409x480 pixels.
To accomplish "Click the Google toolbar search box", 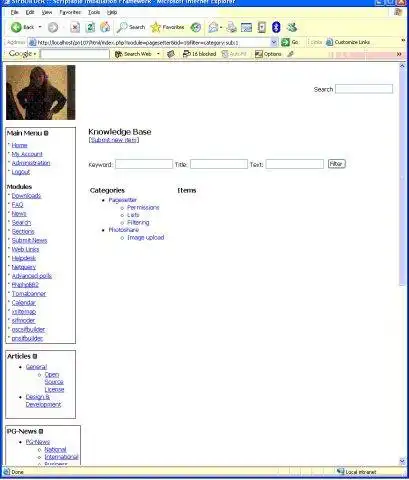I will click(75, 54).
